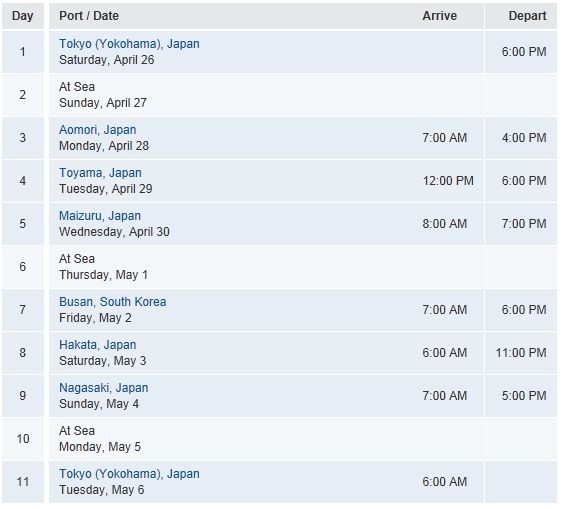This screenshot has width=563, height=509.
Task: Open the Hakata, Japan port link
Action: coord(98,345)
